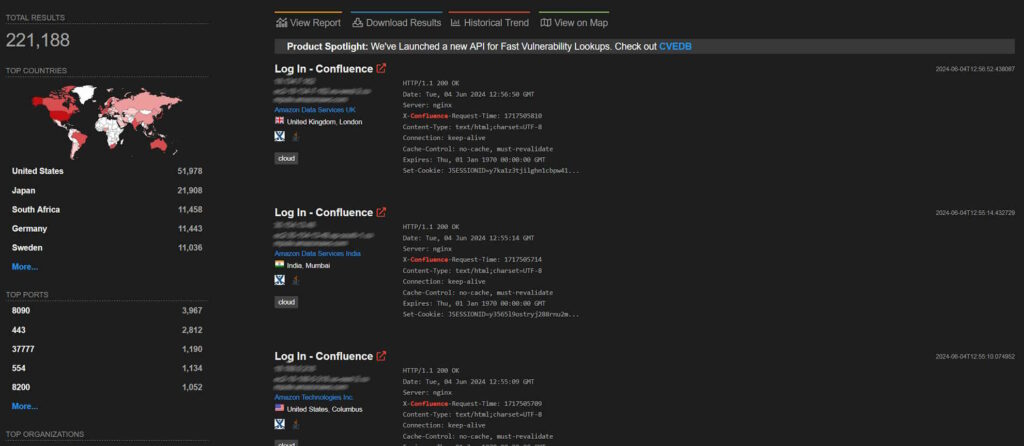
Task: Open the Log In - Confluence title for Columbus
Action: click(324, 356)
